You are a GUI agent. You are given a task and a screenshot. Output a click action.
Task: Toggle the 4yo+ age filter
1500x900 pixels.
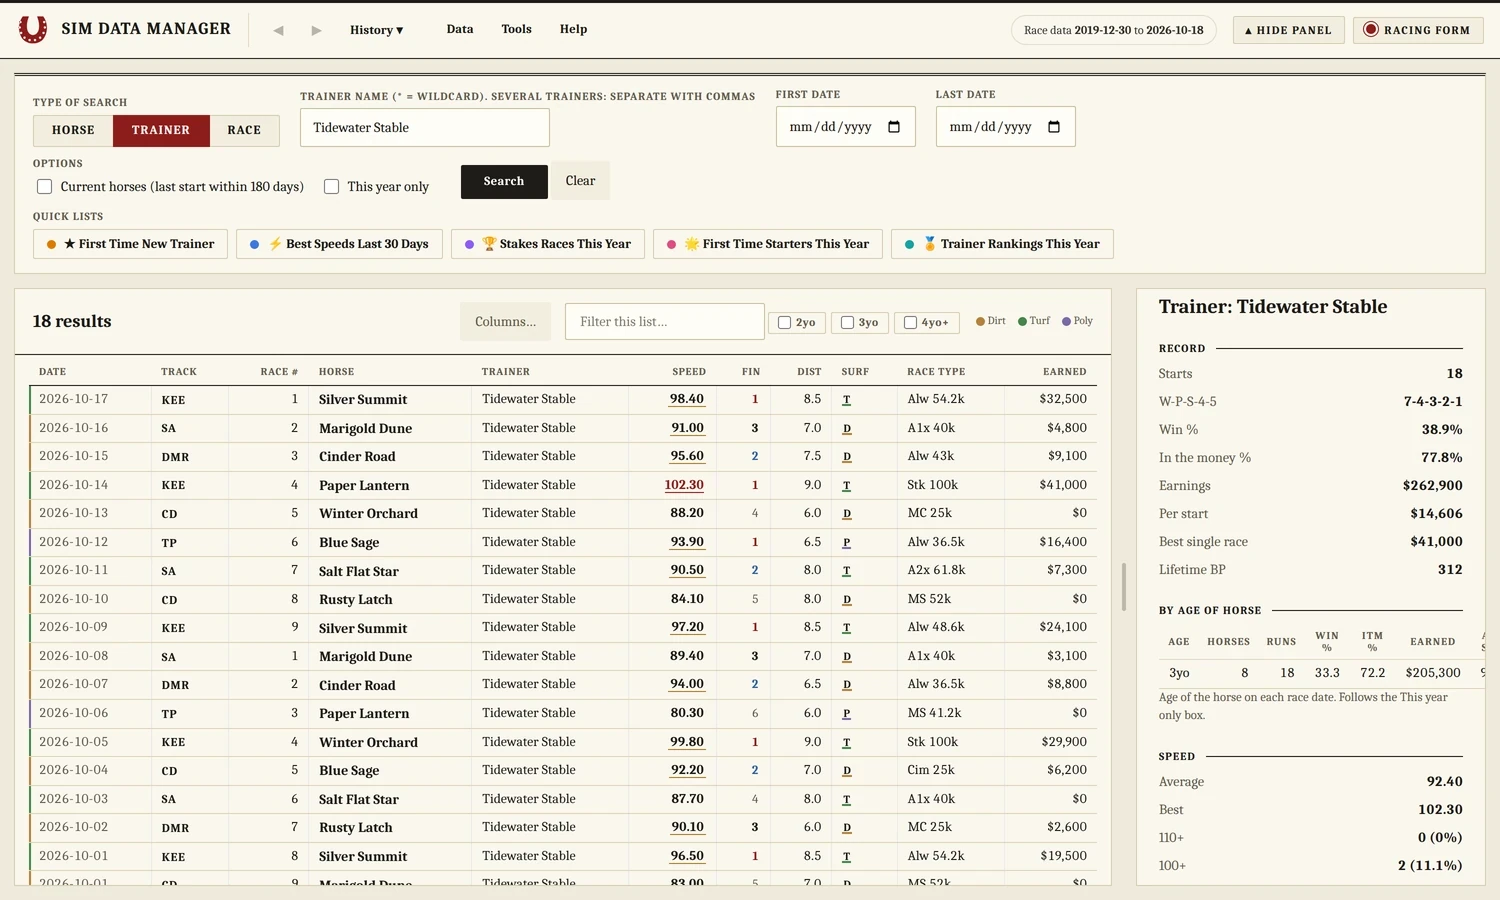910,323
